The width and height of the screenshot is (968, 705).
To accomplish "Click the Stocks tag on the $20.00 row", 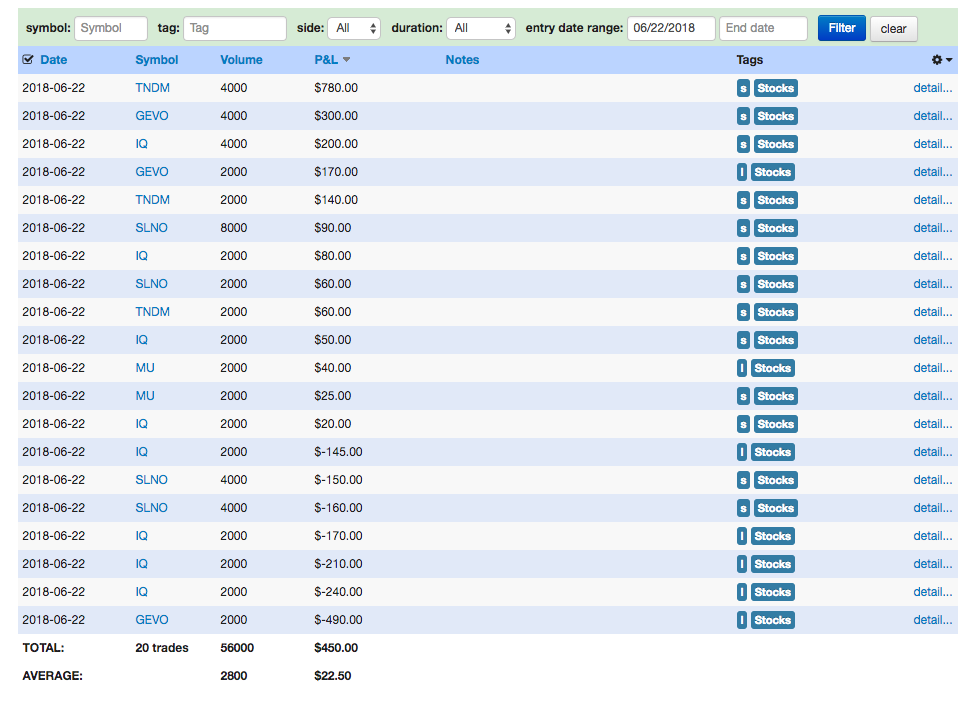I will point(775,424).
